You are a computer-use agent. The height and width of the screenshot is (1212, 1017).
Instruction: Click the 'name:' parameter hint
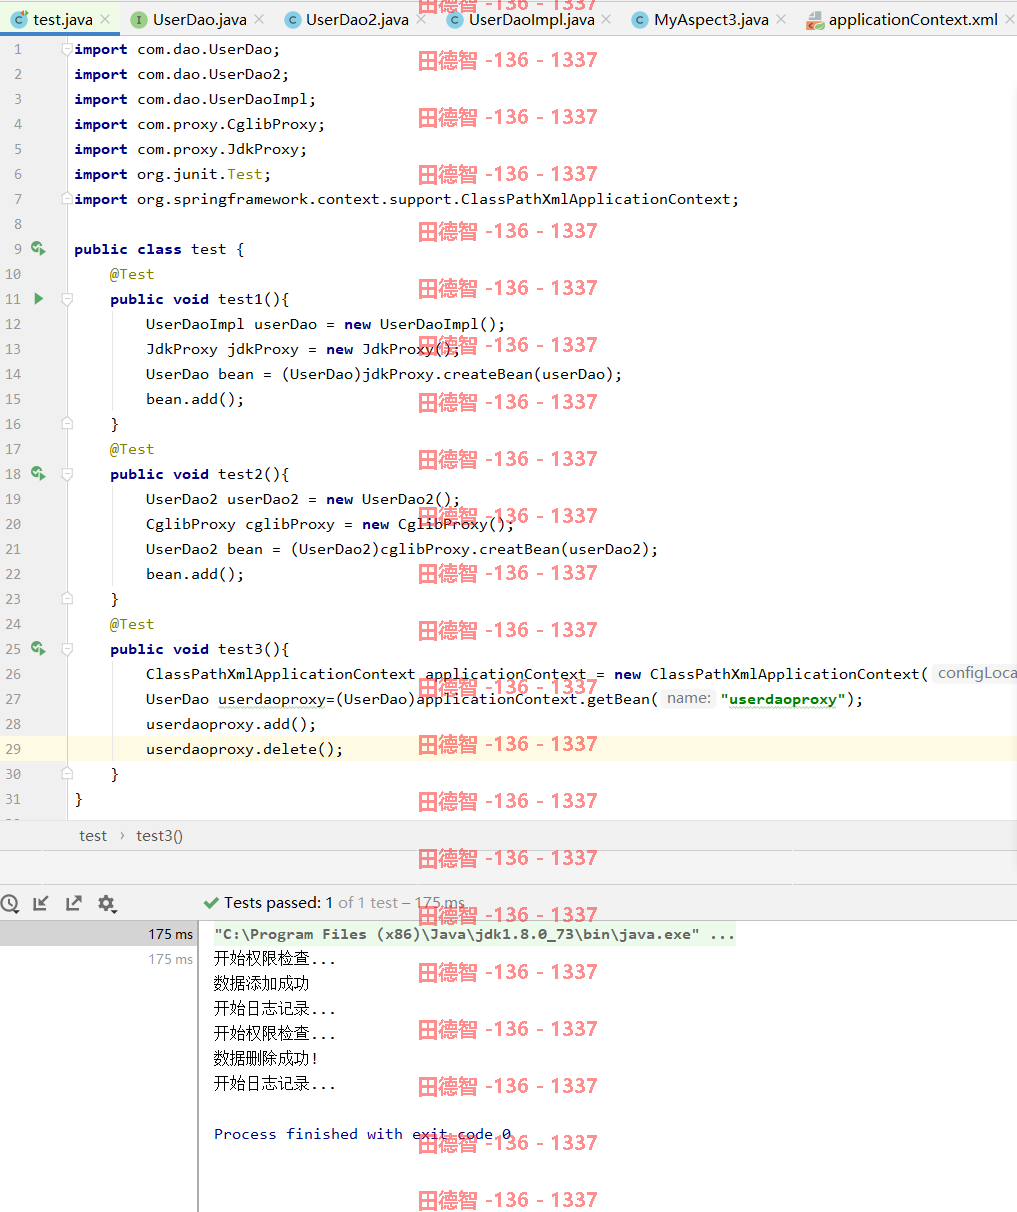(x=689, y=698)
